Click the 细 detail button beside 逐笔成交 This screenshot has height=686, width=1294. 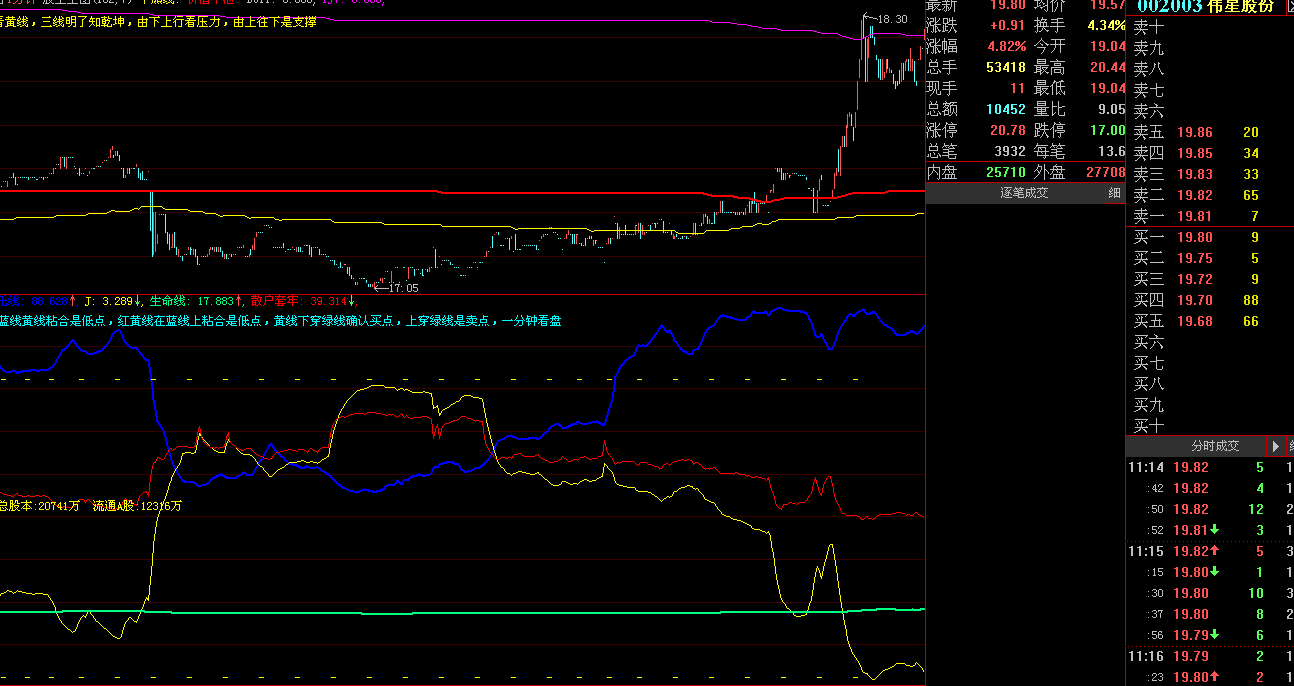tap(1115, 193)
